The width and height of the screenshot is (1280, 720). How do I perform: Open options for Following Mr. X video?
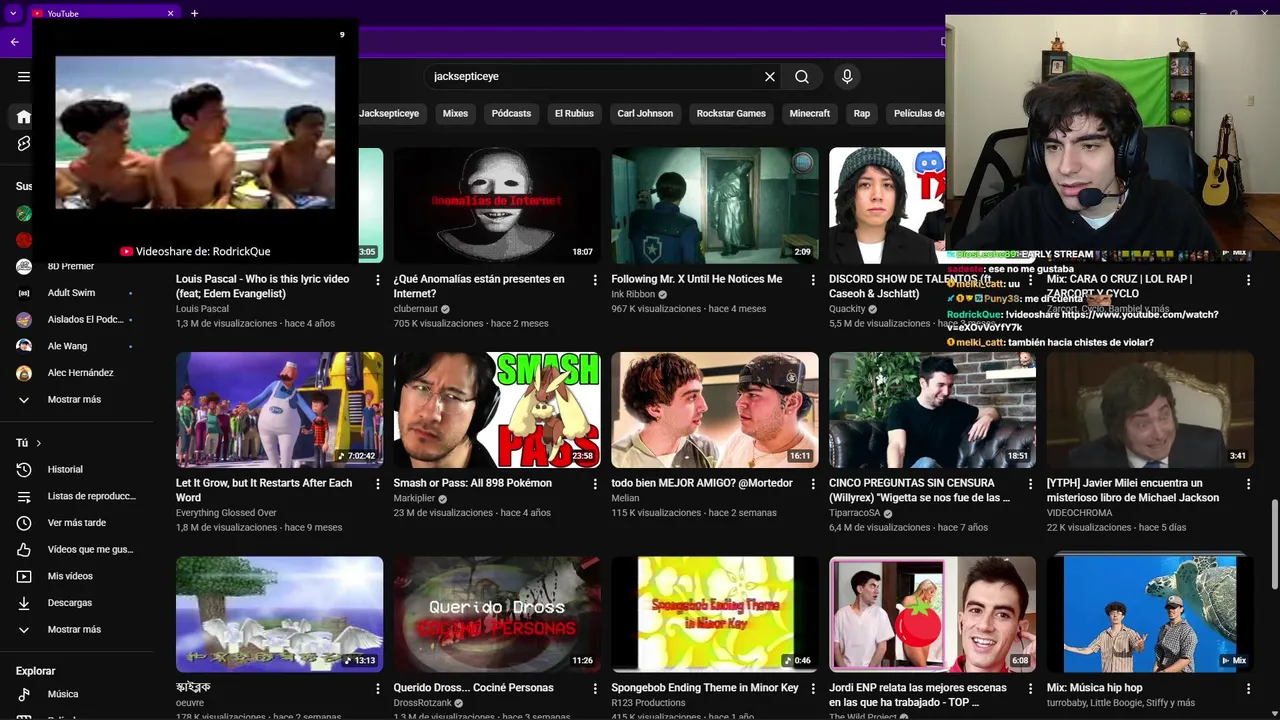pyautogui.click(x=813, y=280)
